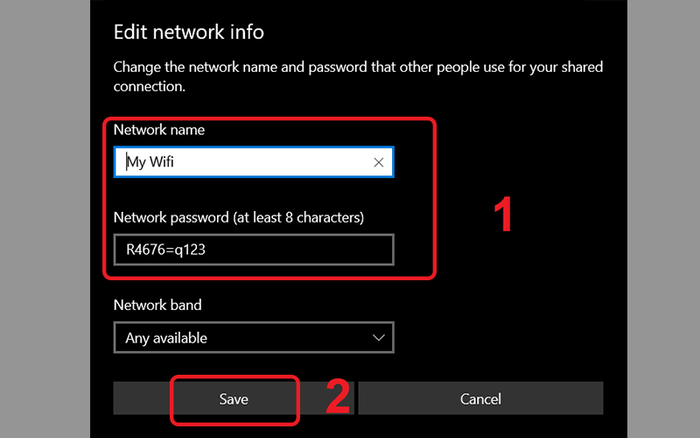Screen dimensions: 700x438
Task: Click the gray area left of the dialog
Action: 45,220
